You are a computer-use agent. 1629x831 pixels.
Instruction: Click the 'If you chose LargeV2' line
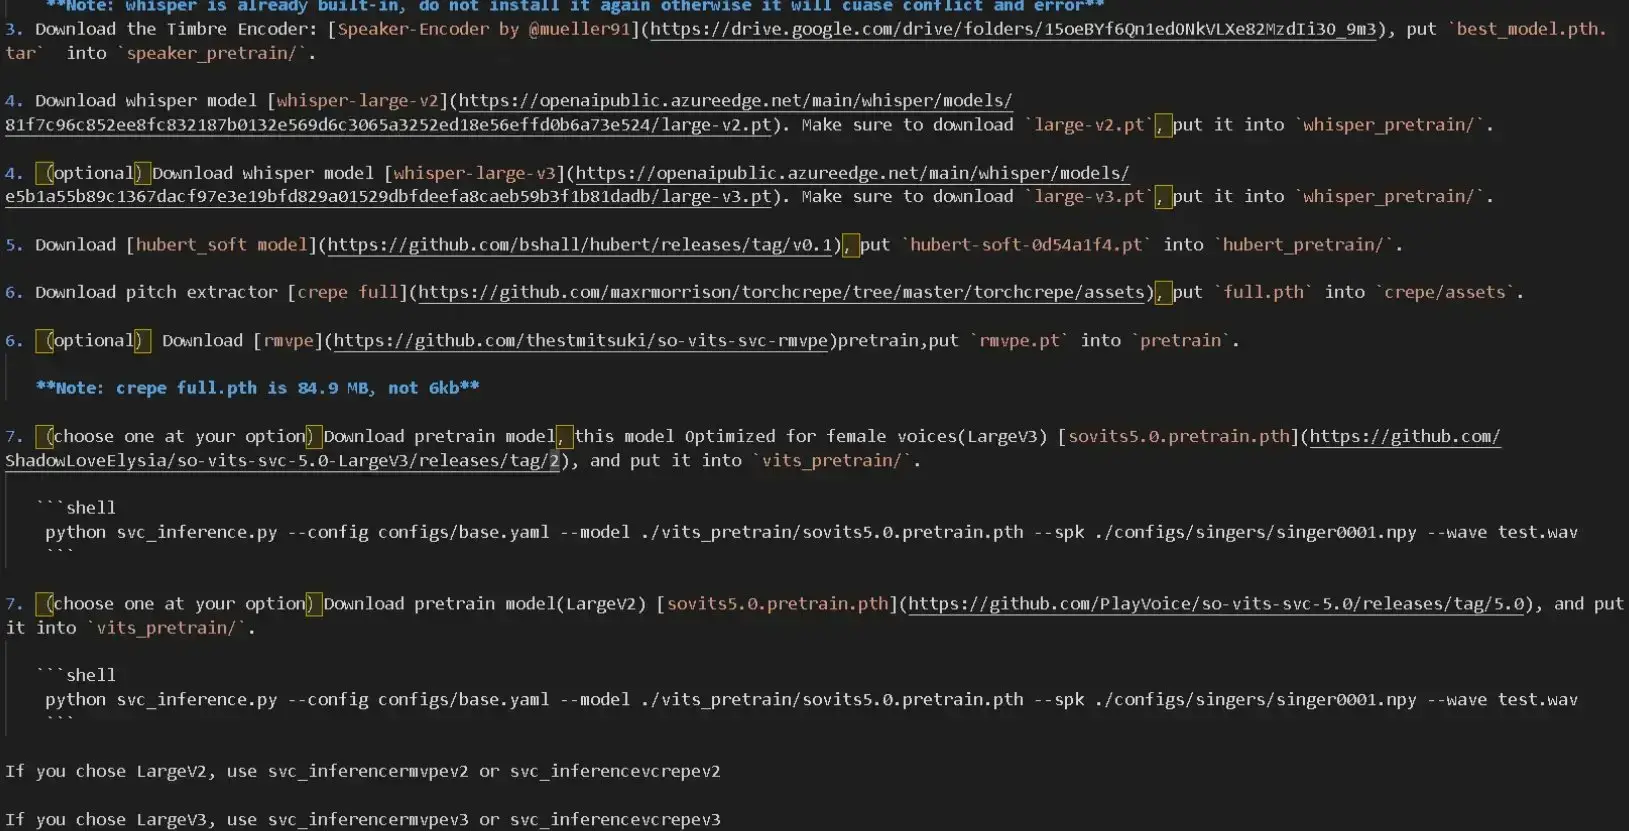click(363, 771)
